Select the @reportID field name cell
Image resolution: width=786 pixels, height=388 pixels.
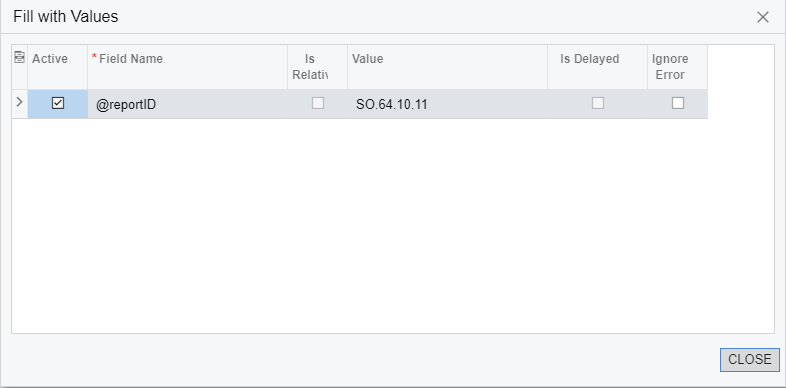tap(187, 104)
